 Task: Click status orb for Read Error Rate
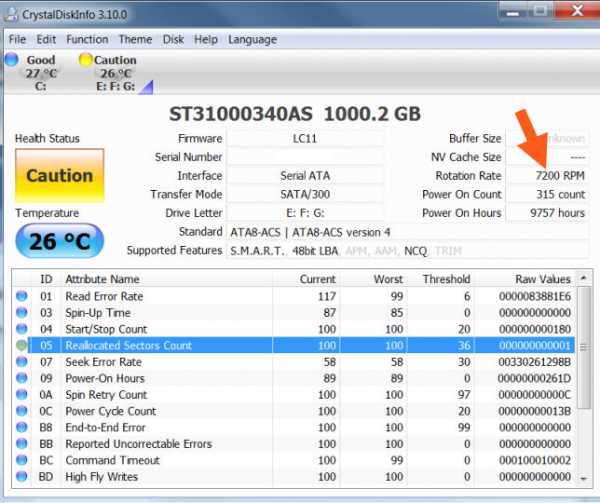tap(22, 296)
